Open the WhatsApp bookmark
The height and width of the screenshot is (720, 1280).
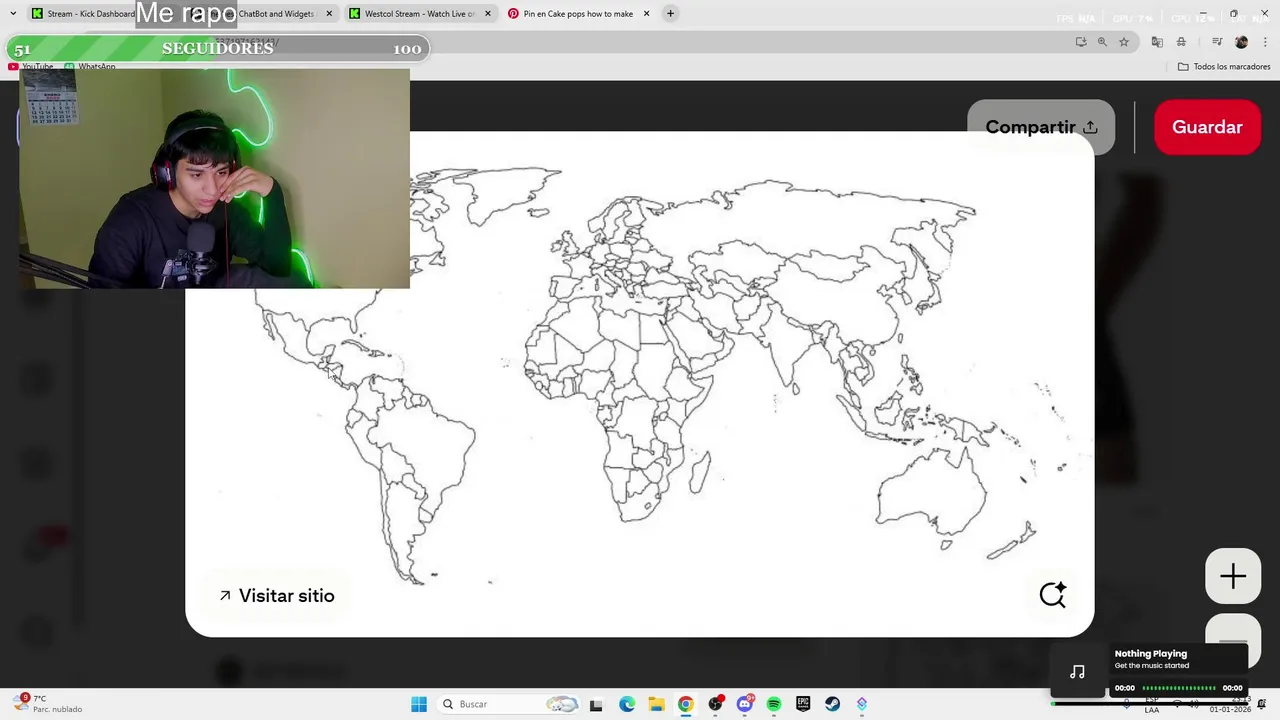pos(90,67)
